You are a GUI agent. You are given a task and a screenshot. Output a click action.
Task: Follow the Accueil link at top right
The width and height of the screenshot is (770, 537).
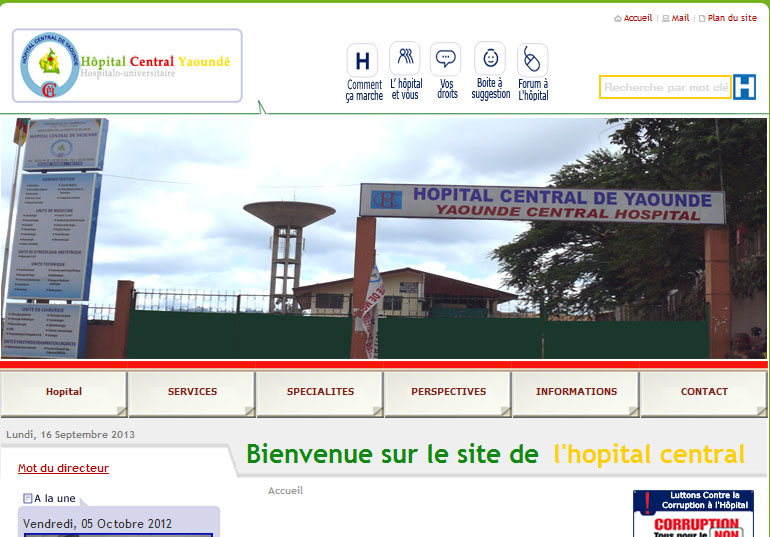(x=638, y=18)
